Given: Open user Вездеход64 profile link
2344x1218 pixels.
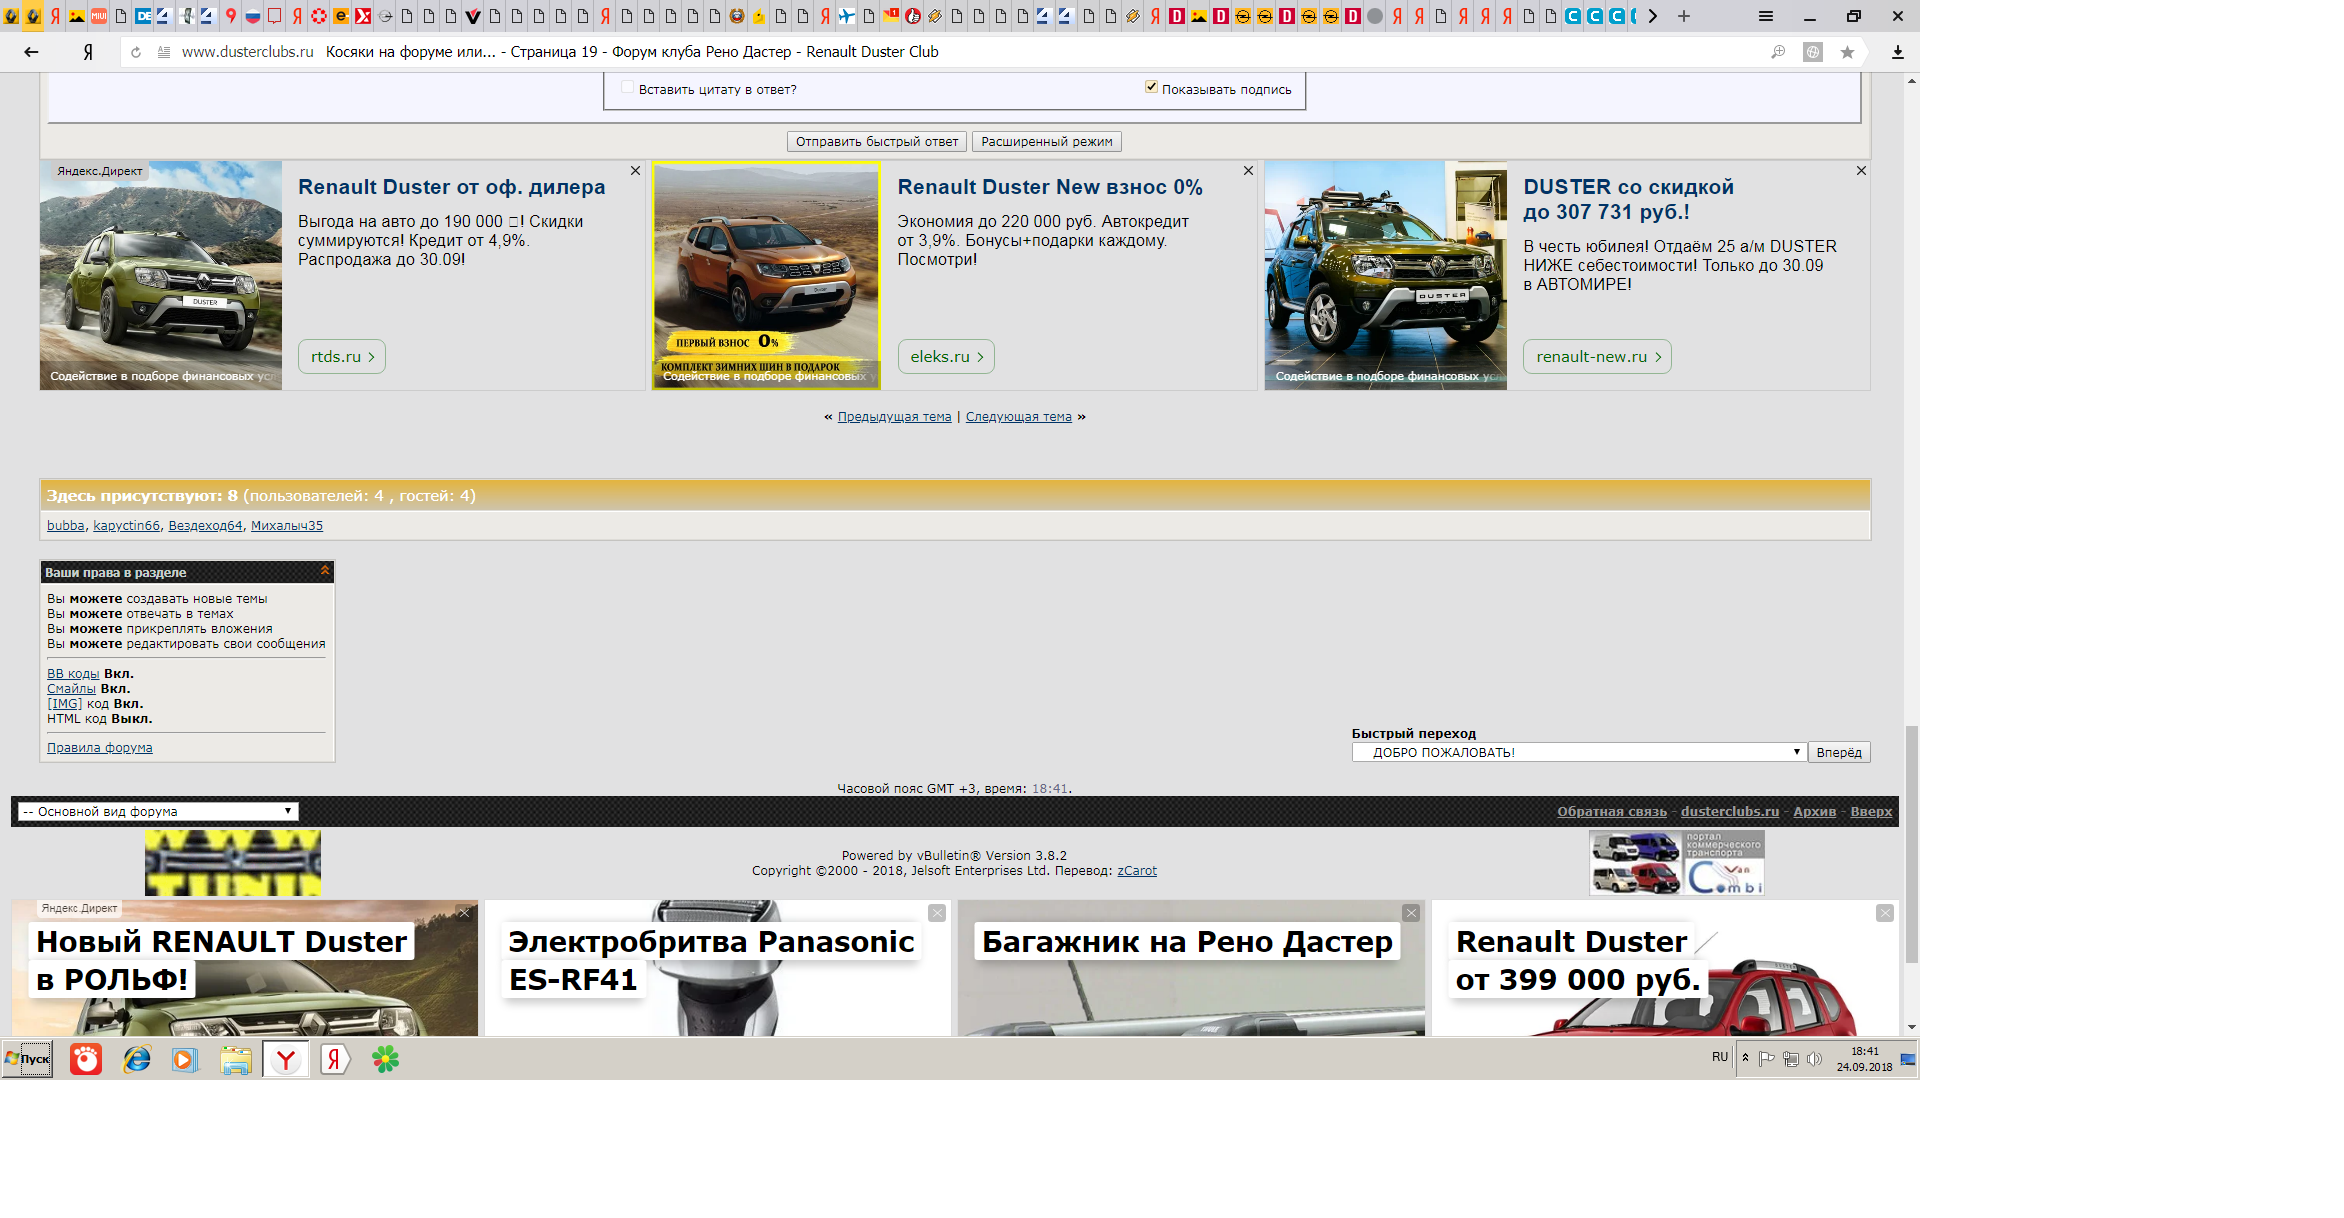Looking at the screenshot, I should pos(205,526).
